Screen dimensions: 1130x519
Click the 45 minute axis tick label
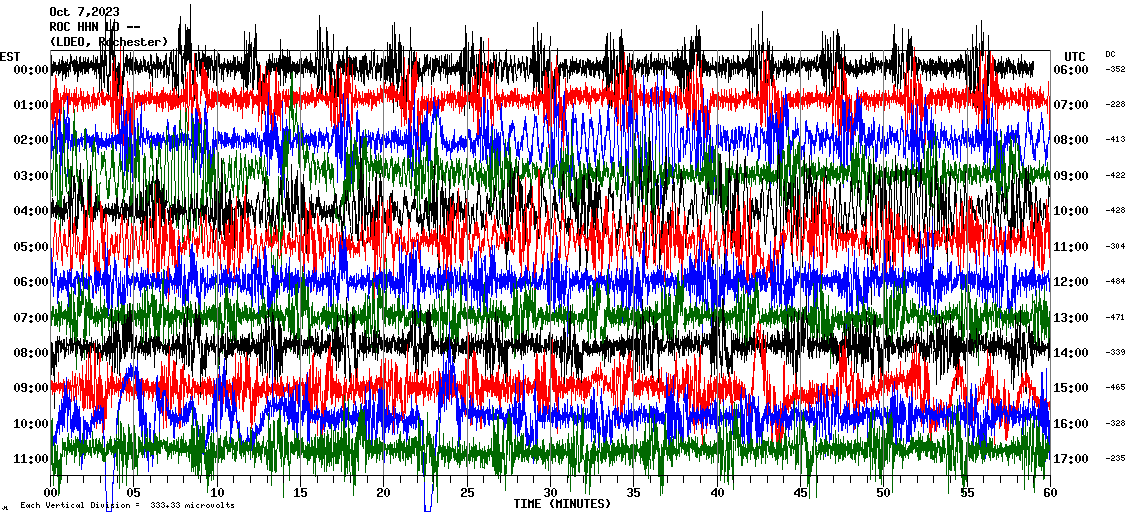[x=799, y=493]
